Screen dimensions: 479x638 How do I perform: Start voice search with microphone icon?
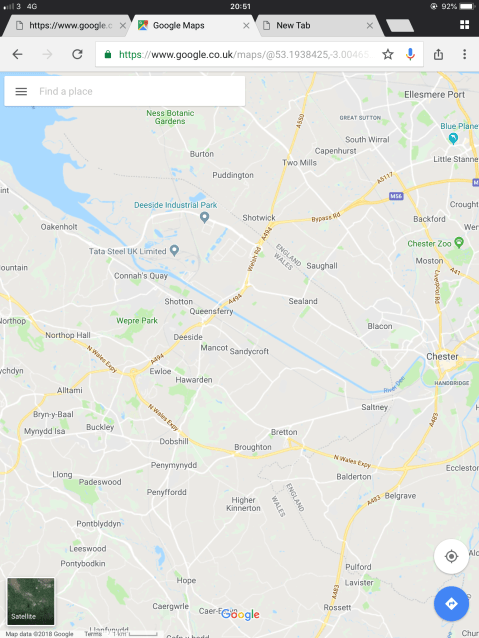[x=410, y=54]
